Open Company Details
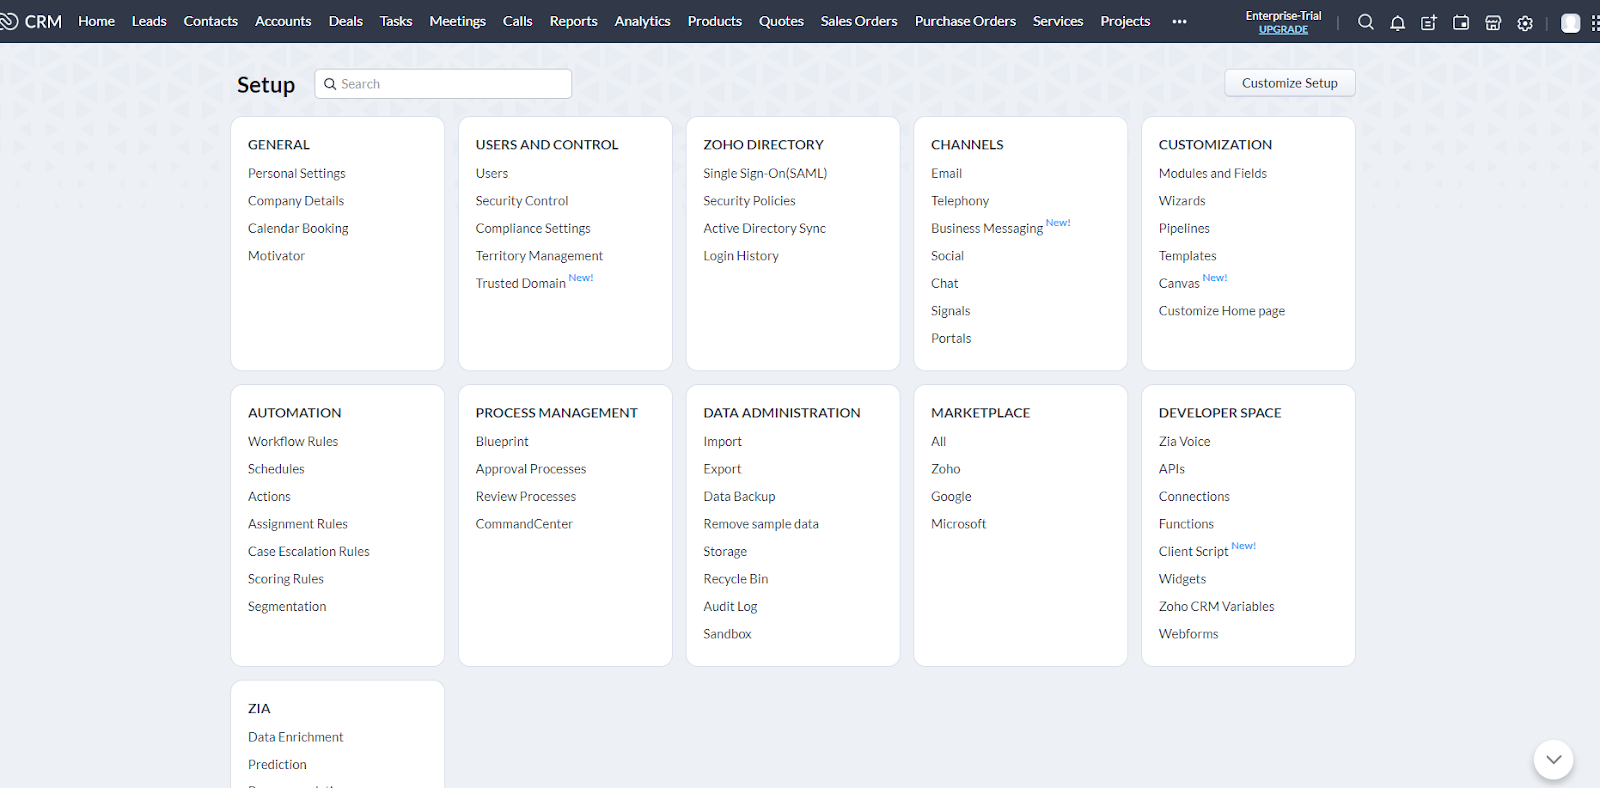Screen dimensions: 1600x788 coord(296,201)
